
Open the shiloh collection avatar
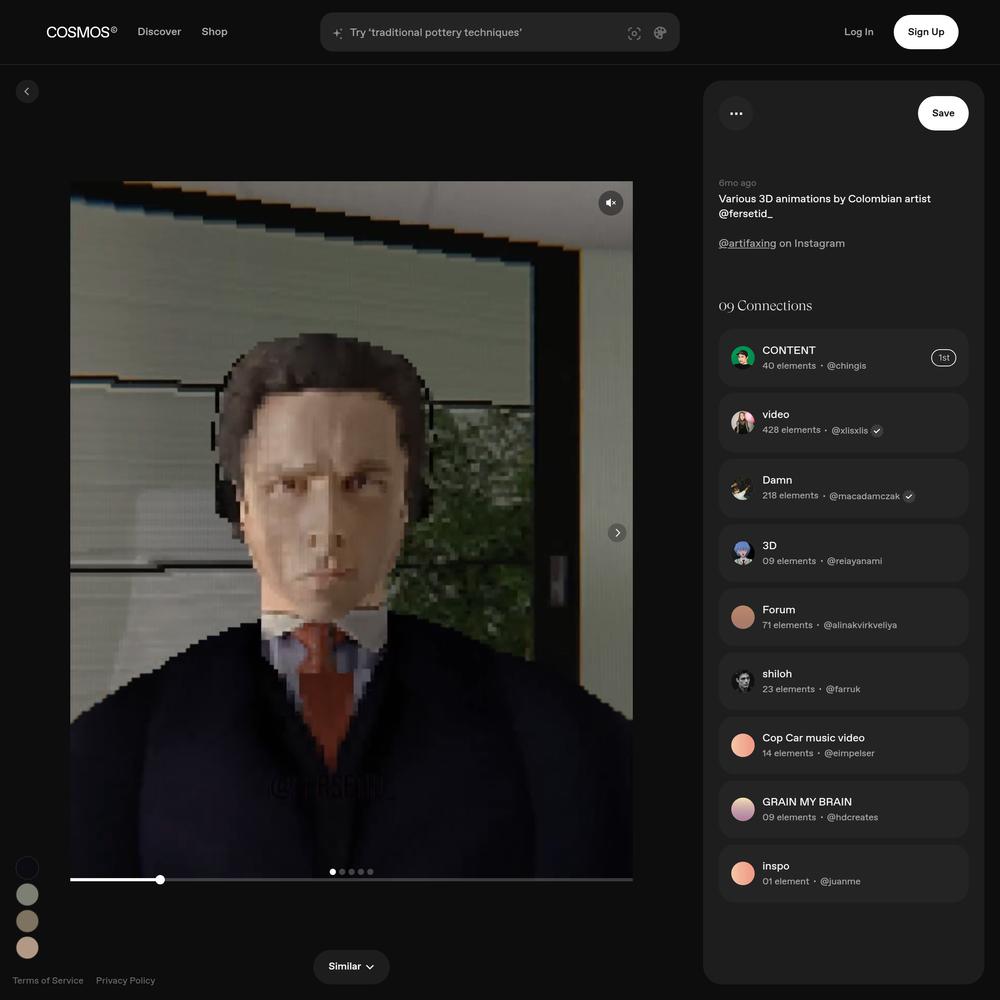tap(742, 681)
